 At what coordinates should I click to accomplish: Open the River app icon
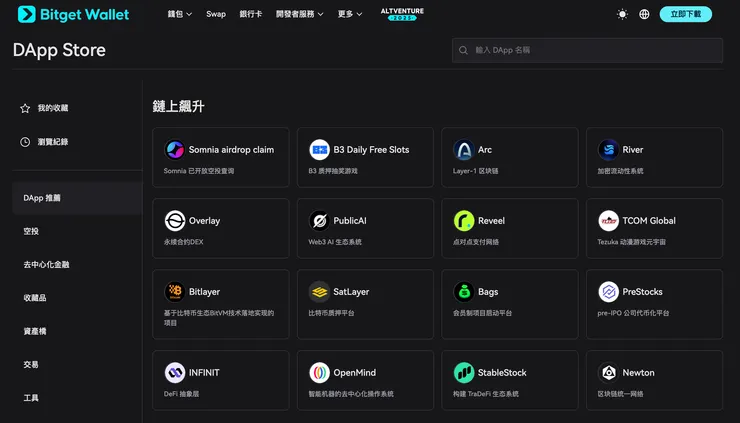[608, 150]
